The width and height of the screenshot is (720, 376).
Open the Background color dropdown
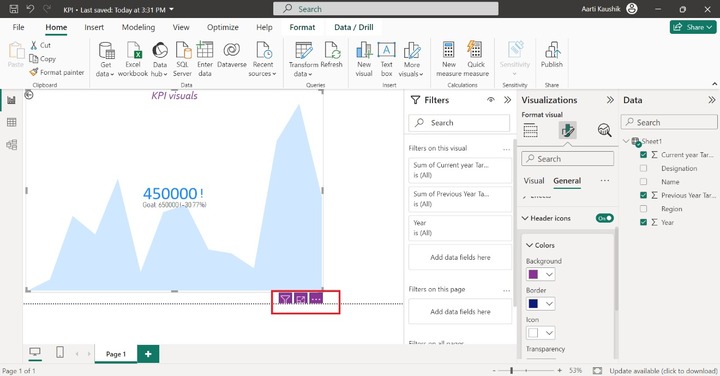coord(550,275)
